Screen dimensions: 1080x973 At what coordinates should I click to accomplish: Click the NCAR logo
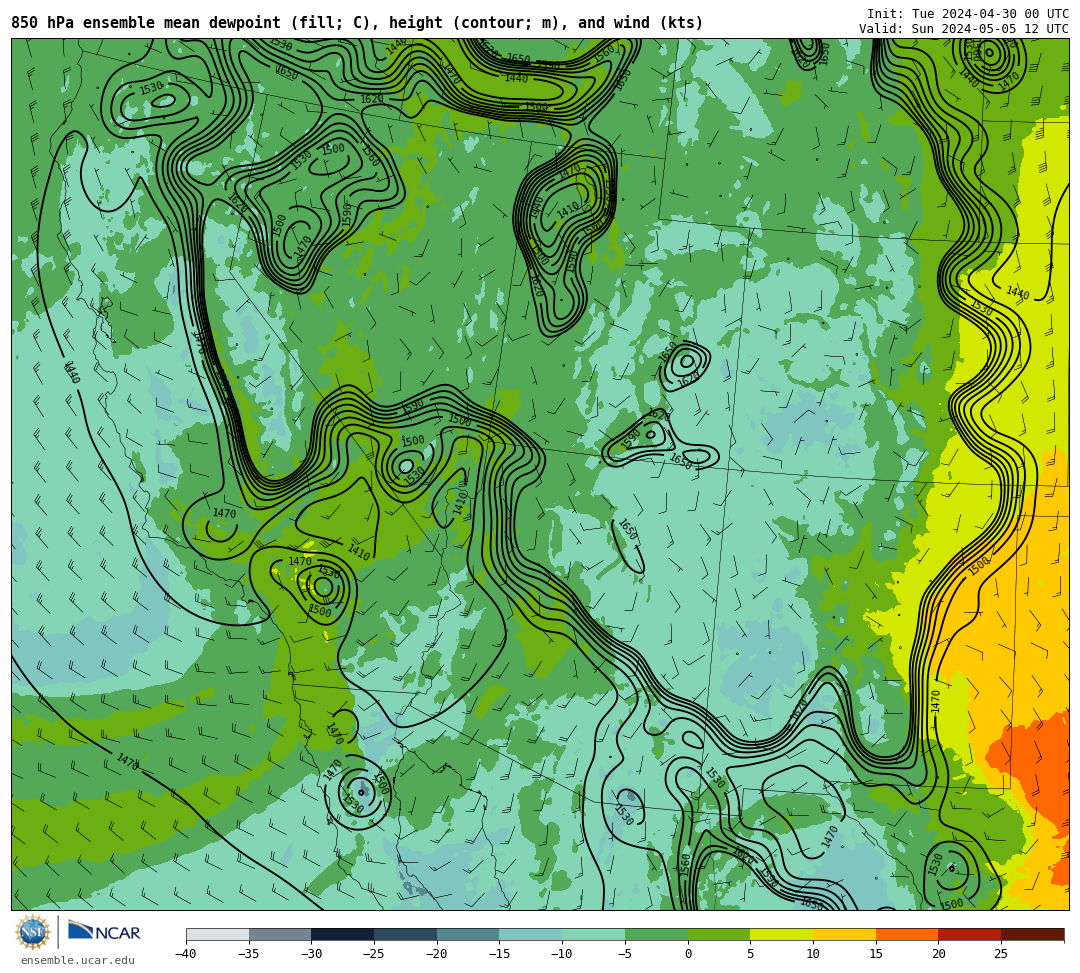click(x=104, y=932)
